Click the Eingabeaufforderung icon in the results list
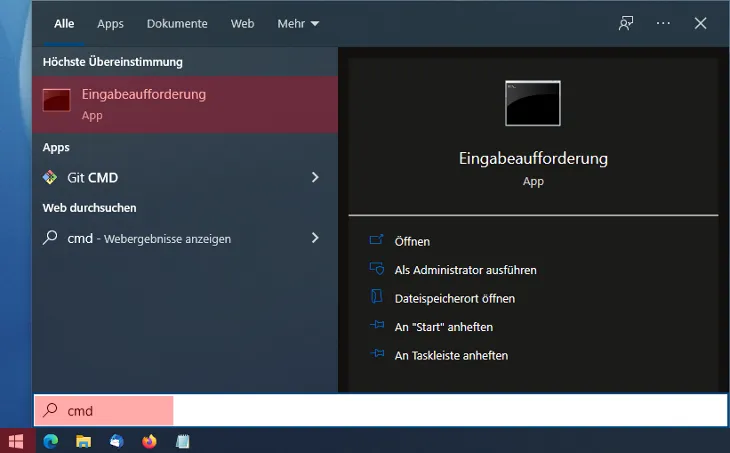 coord(56,100)
